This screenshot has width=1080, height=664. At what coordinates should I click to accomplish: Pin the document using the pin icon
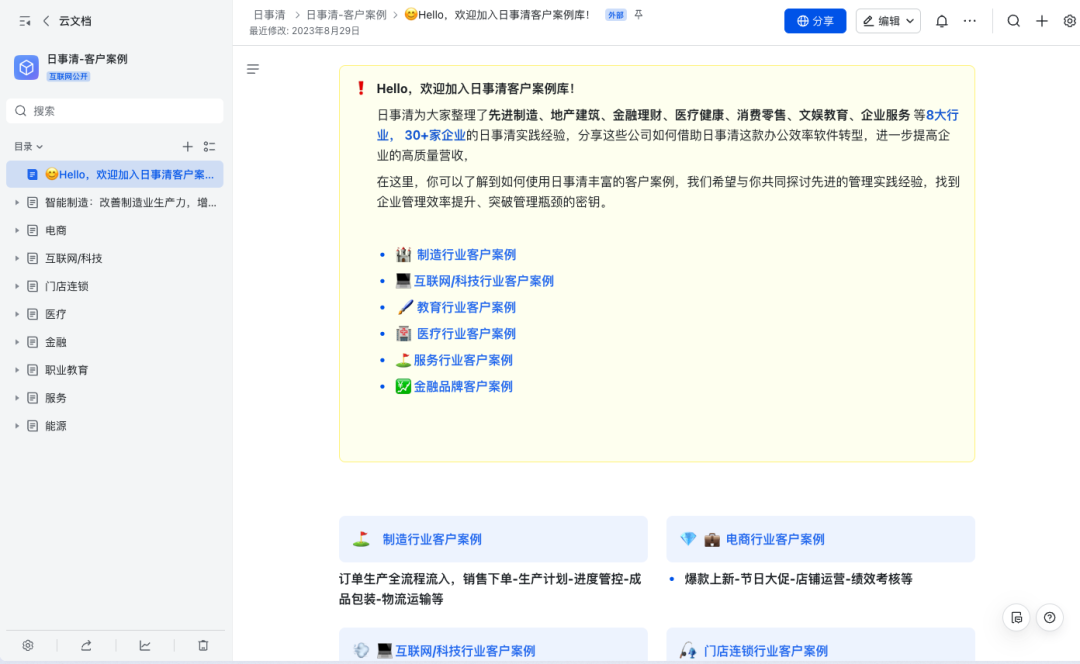[638, 15]
